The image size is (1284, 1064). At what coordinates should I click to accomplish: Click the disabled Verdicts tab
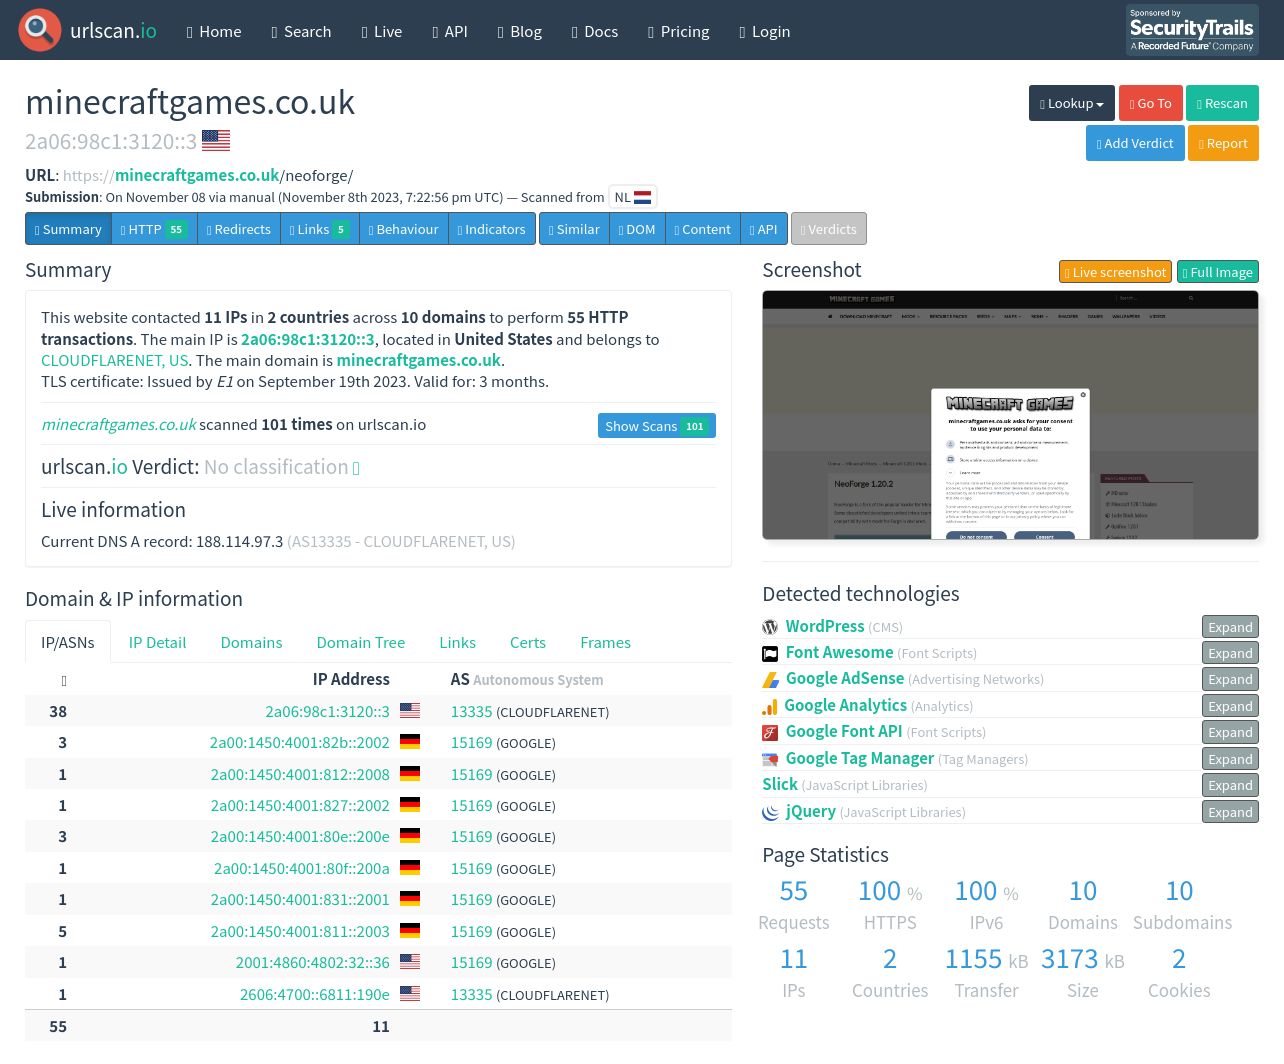[x=829, y=229]
